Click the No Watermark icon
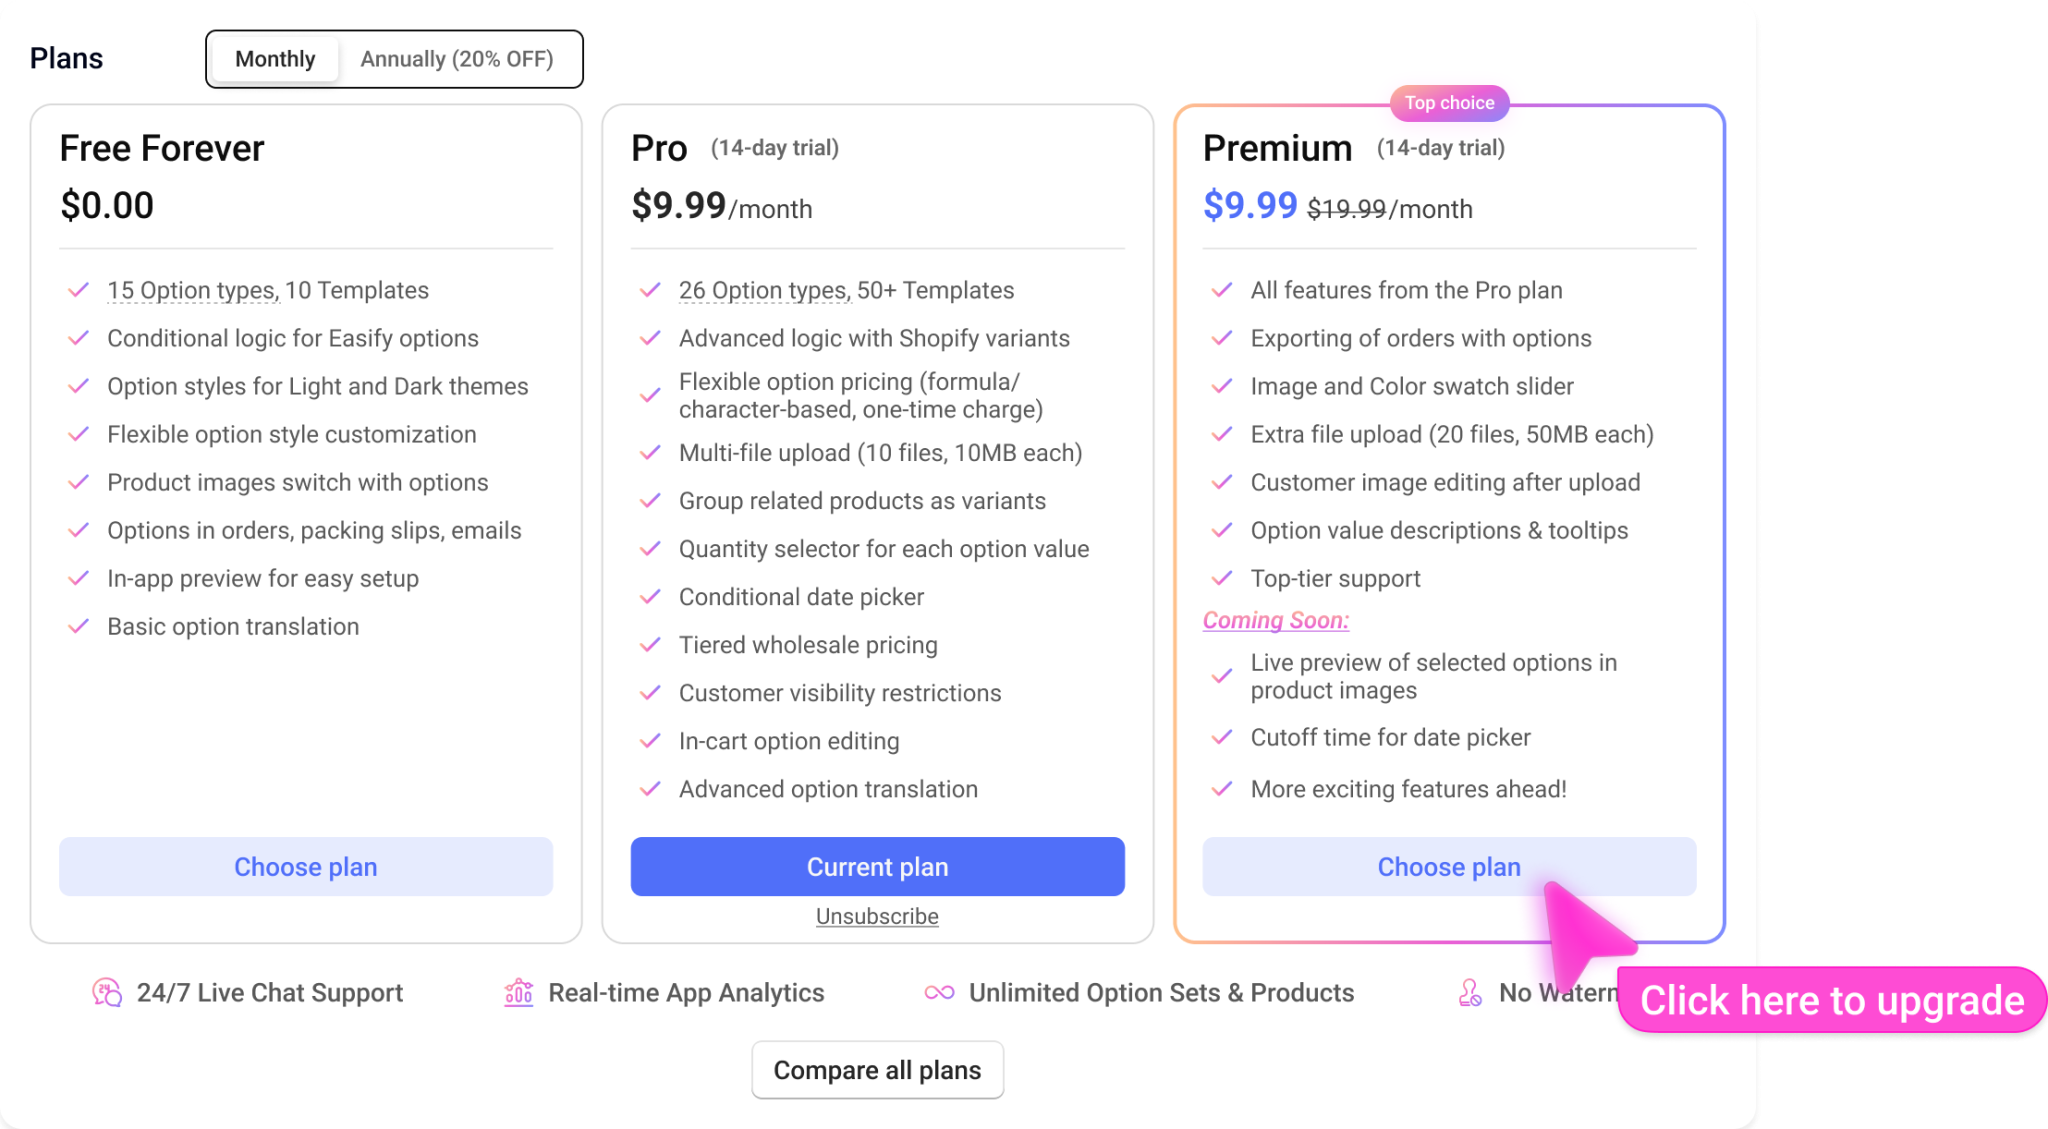 pyautogui.click(x=1469, y=992)
